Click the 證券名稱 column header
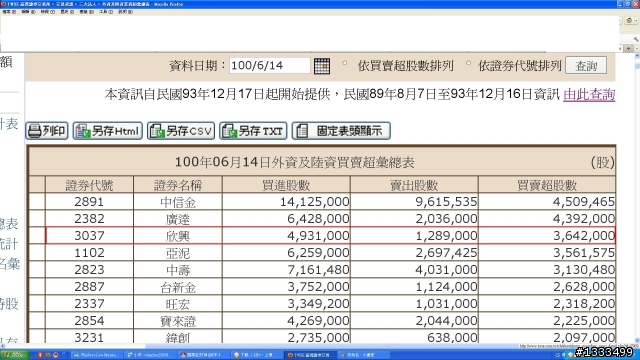The height and width of the screenshot is (360, 640). (178, 185)
